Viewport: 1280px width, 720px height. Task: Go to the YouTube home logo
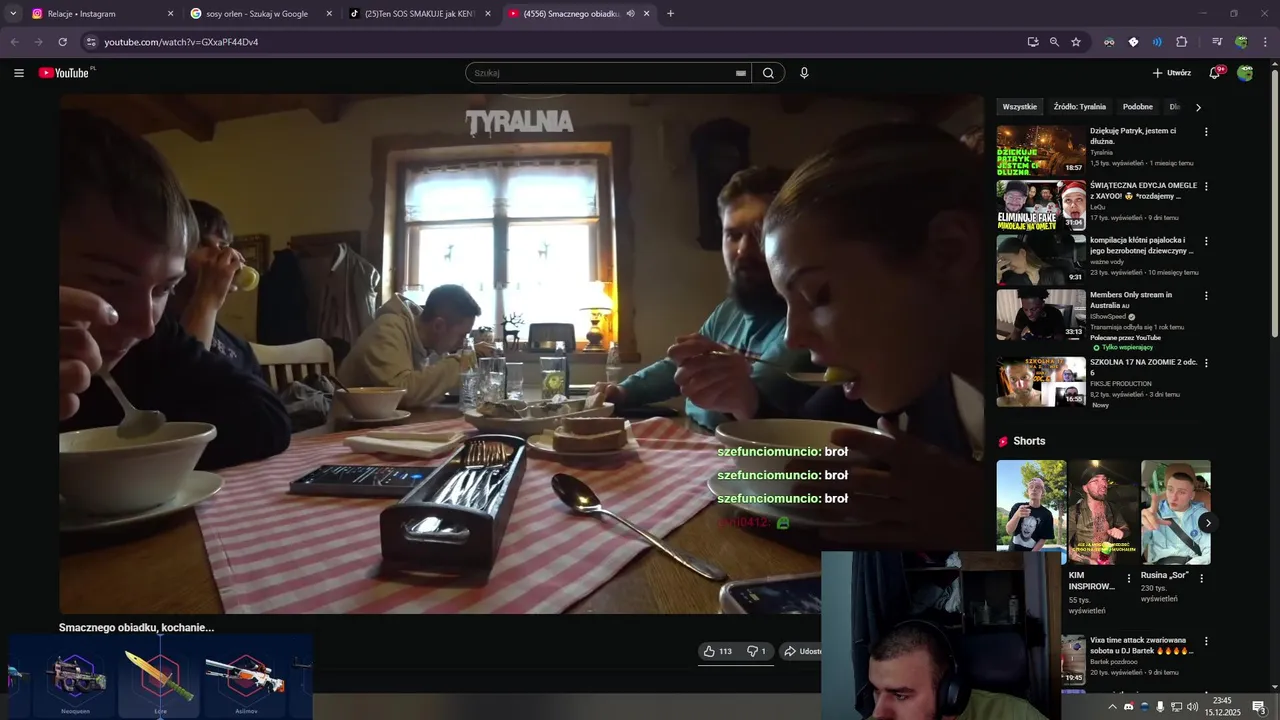[66, 73]
